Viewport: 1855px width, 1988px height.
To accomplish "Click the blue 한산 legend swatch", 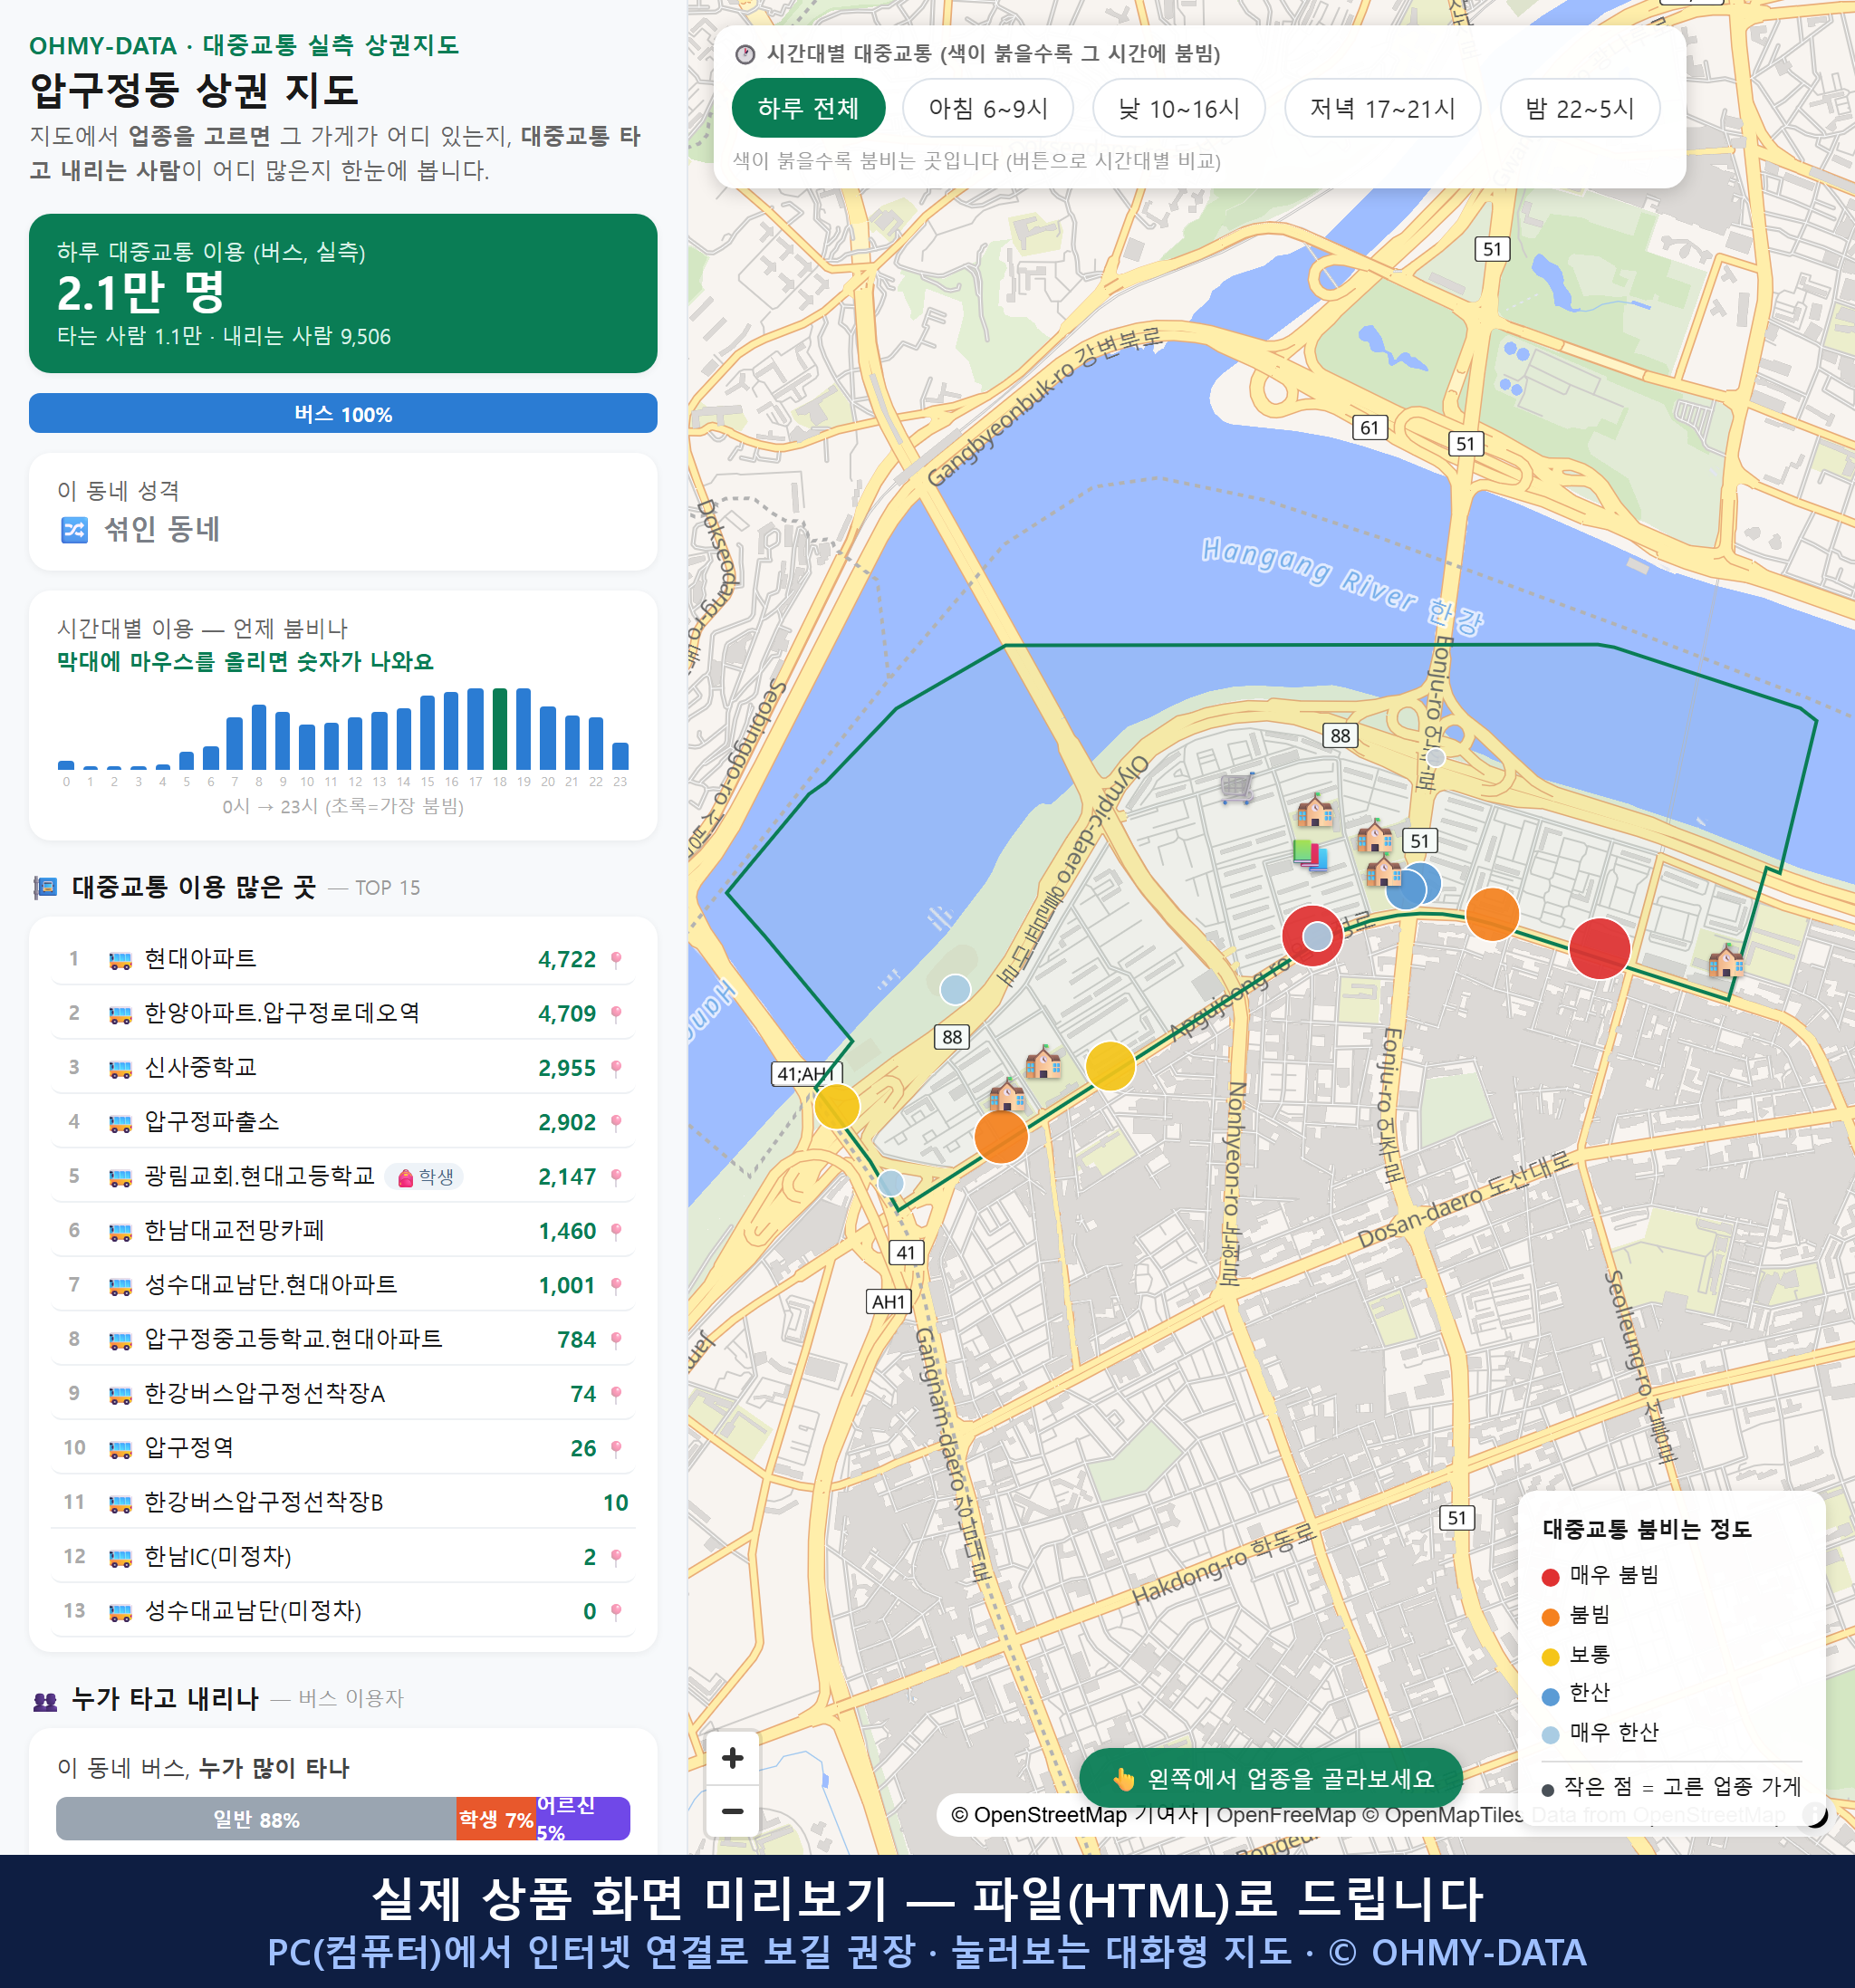I will [x=1551, y=1696].
